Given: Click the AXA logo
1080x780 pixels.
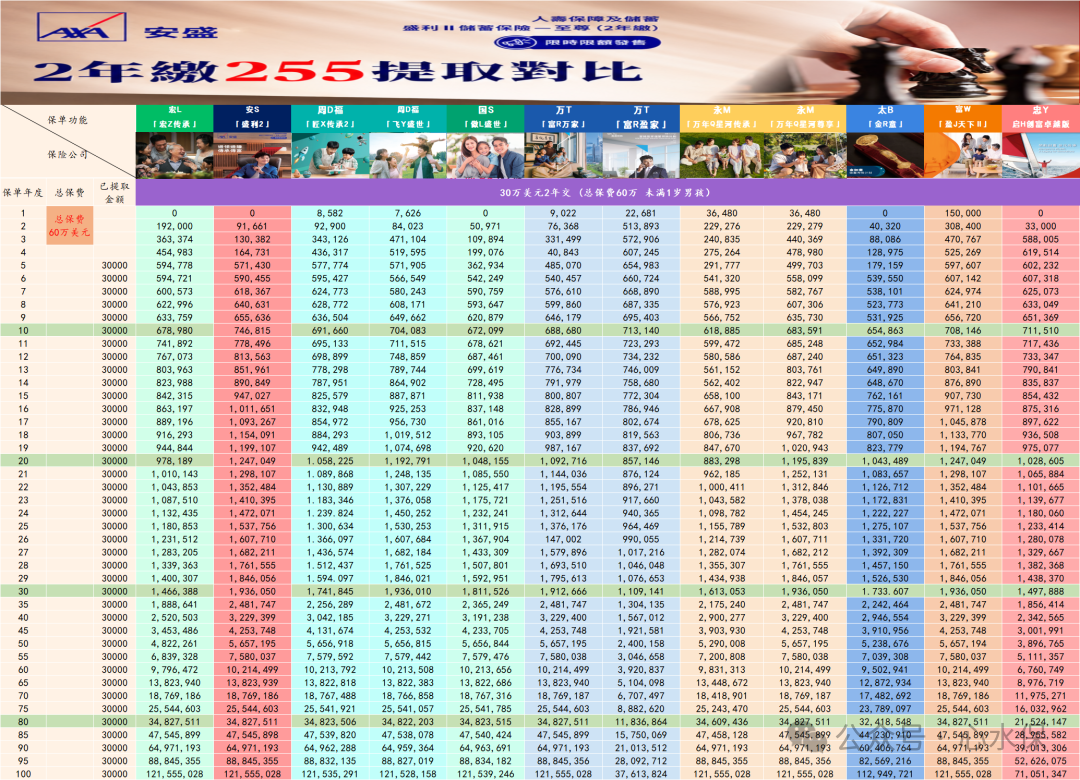Looking at the screenshot, I should 81,28.
